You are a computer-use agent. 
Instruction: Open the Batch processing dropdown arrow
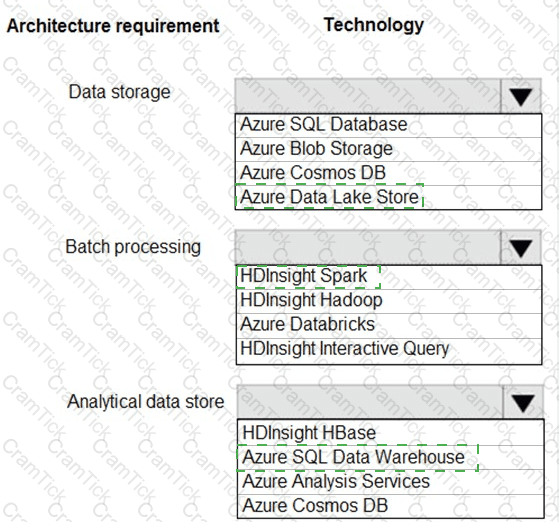click(521, 247)
